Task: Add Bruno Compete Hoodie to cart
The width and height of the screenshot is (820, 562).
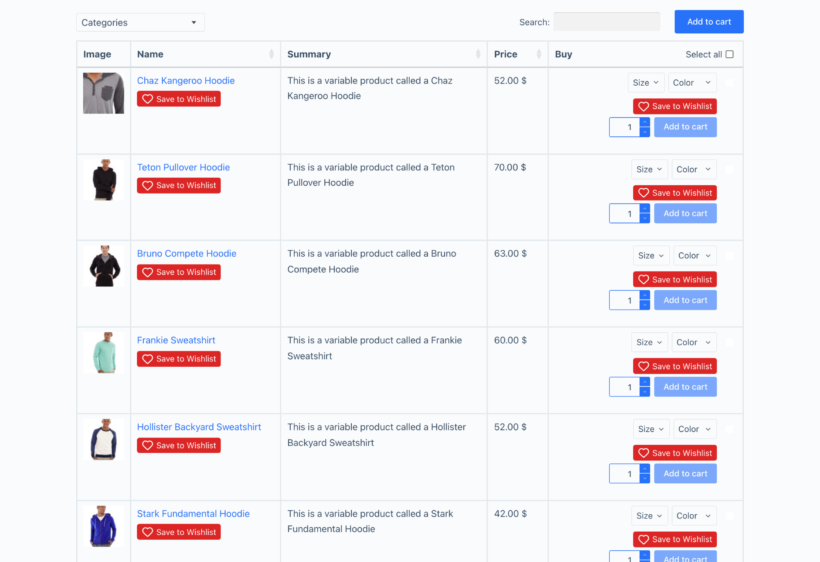Action: coord(685,301)
